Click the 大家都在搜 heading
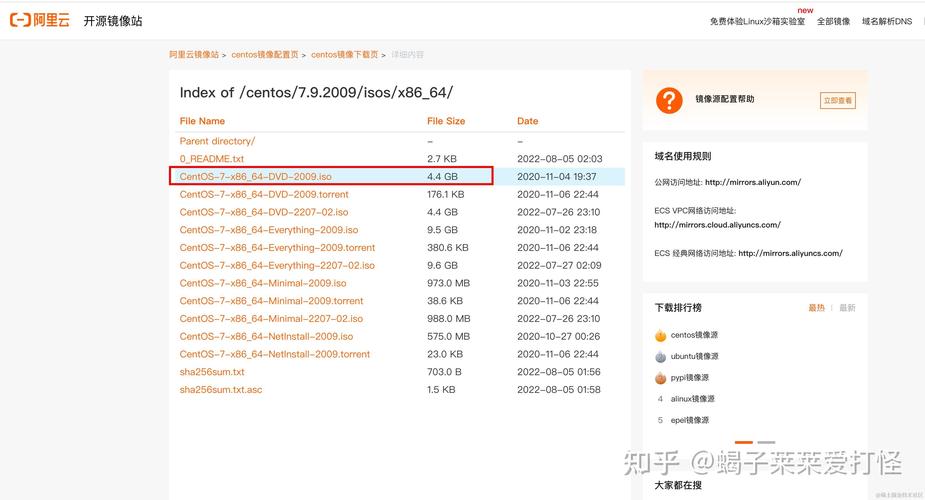The image size is (925, 500). [678, 485]
